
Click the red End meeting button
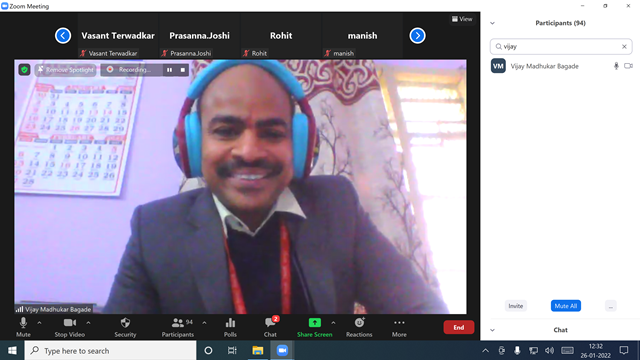coord(458,327)
